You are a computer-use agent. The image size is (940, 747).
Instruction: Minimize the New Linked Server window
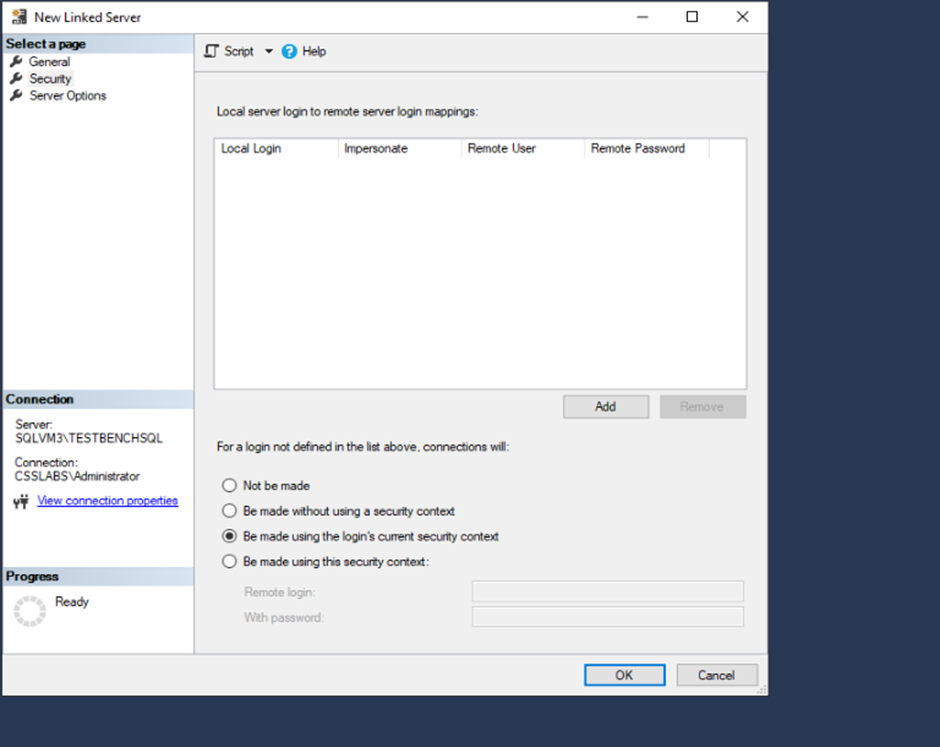tap(643, 17)
